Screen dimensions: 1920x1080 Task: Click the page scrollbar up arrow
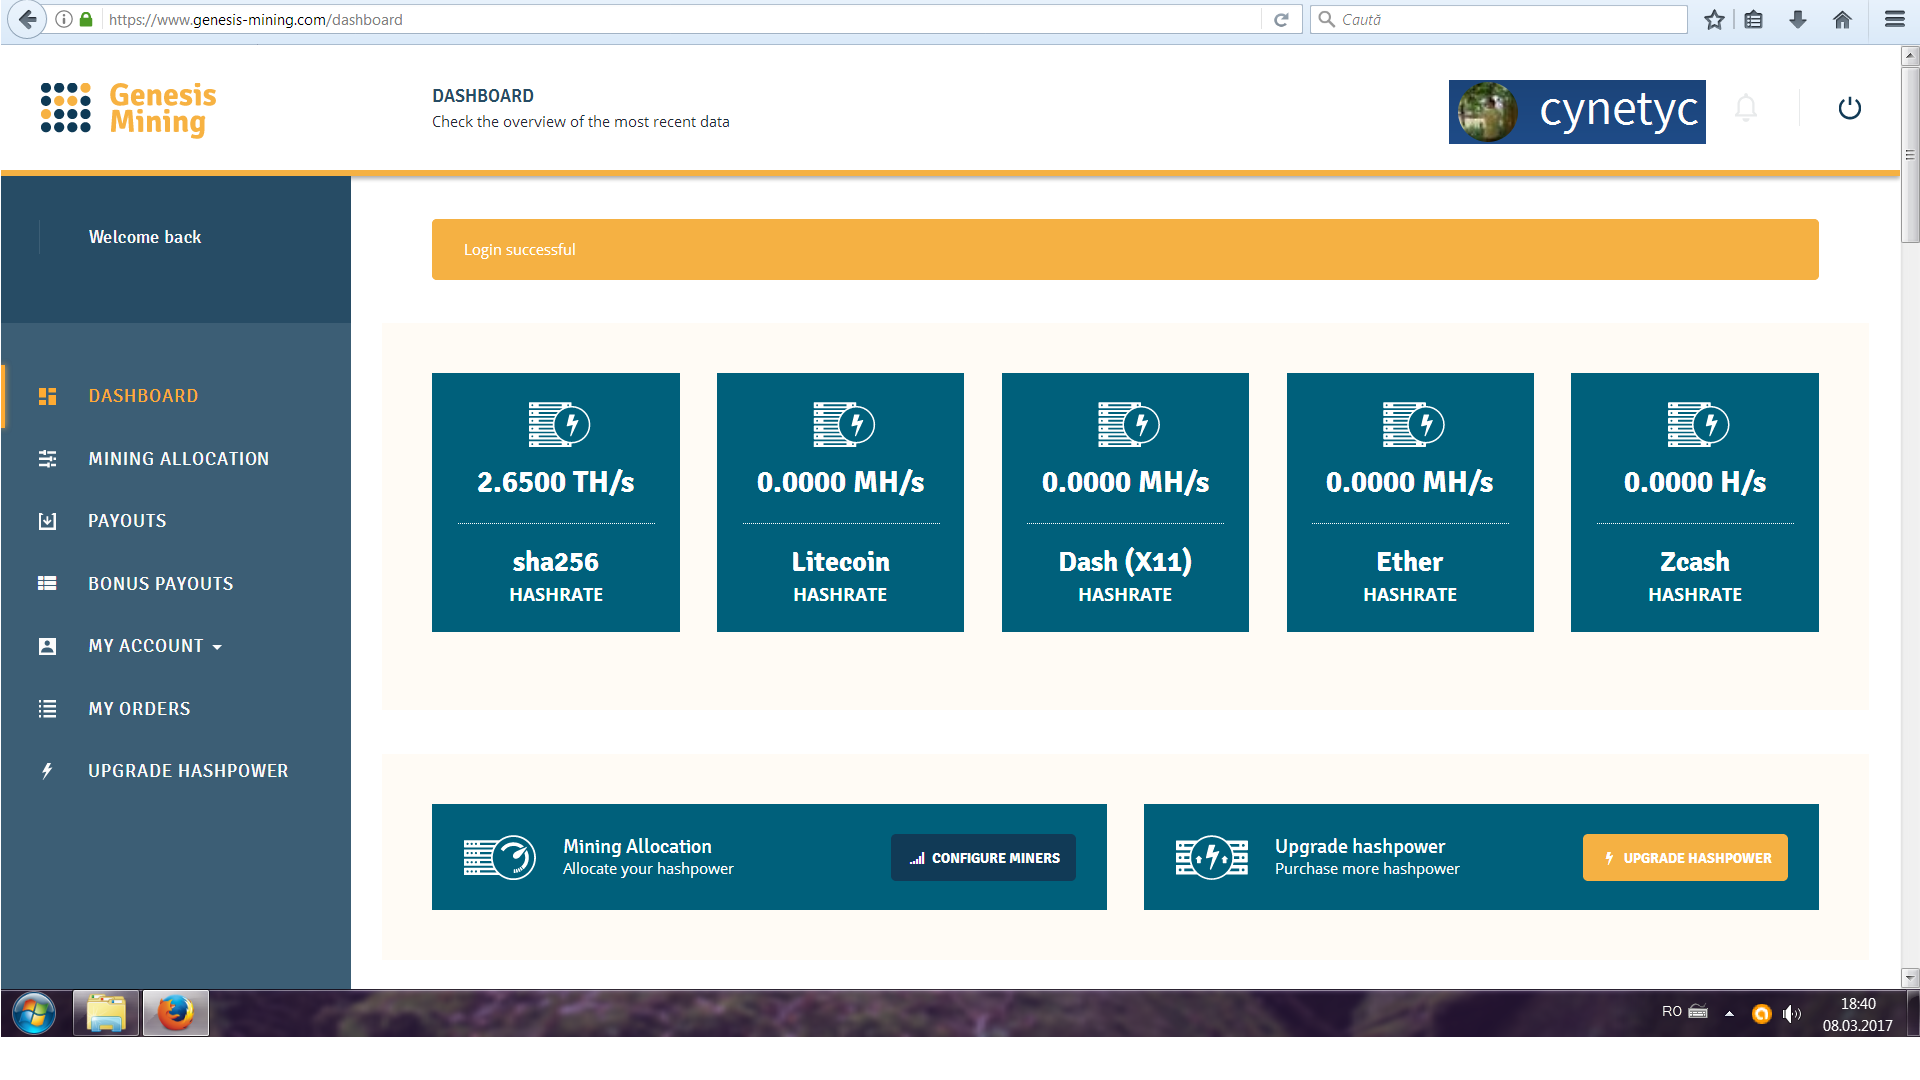tap(1910, 56)
